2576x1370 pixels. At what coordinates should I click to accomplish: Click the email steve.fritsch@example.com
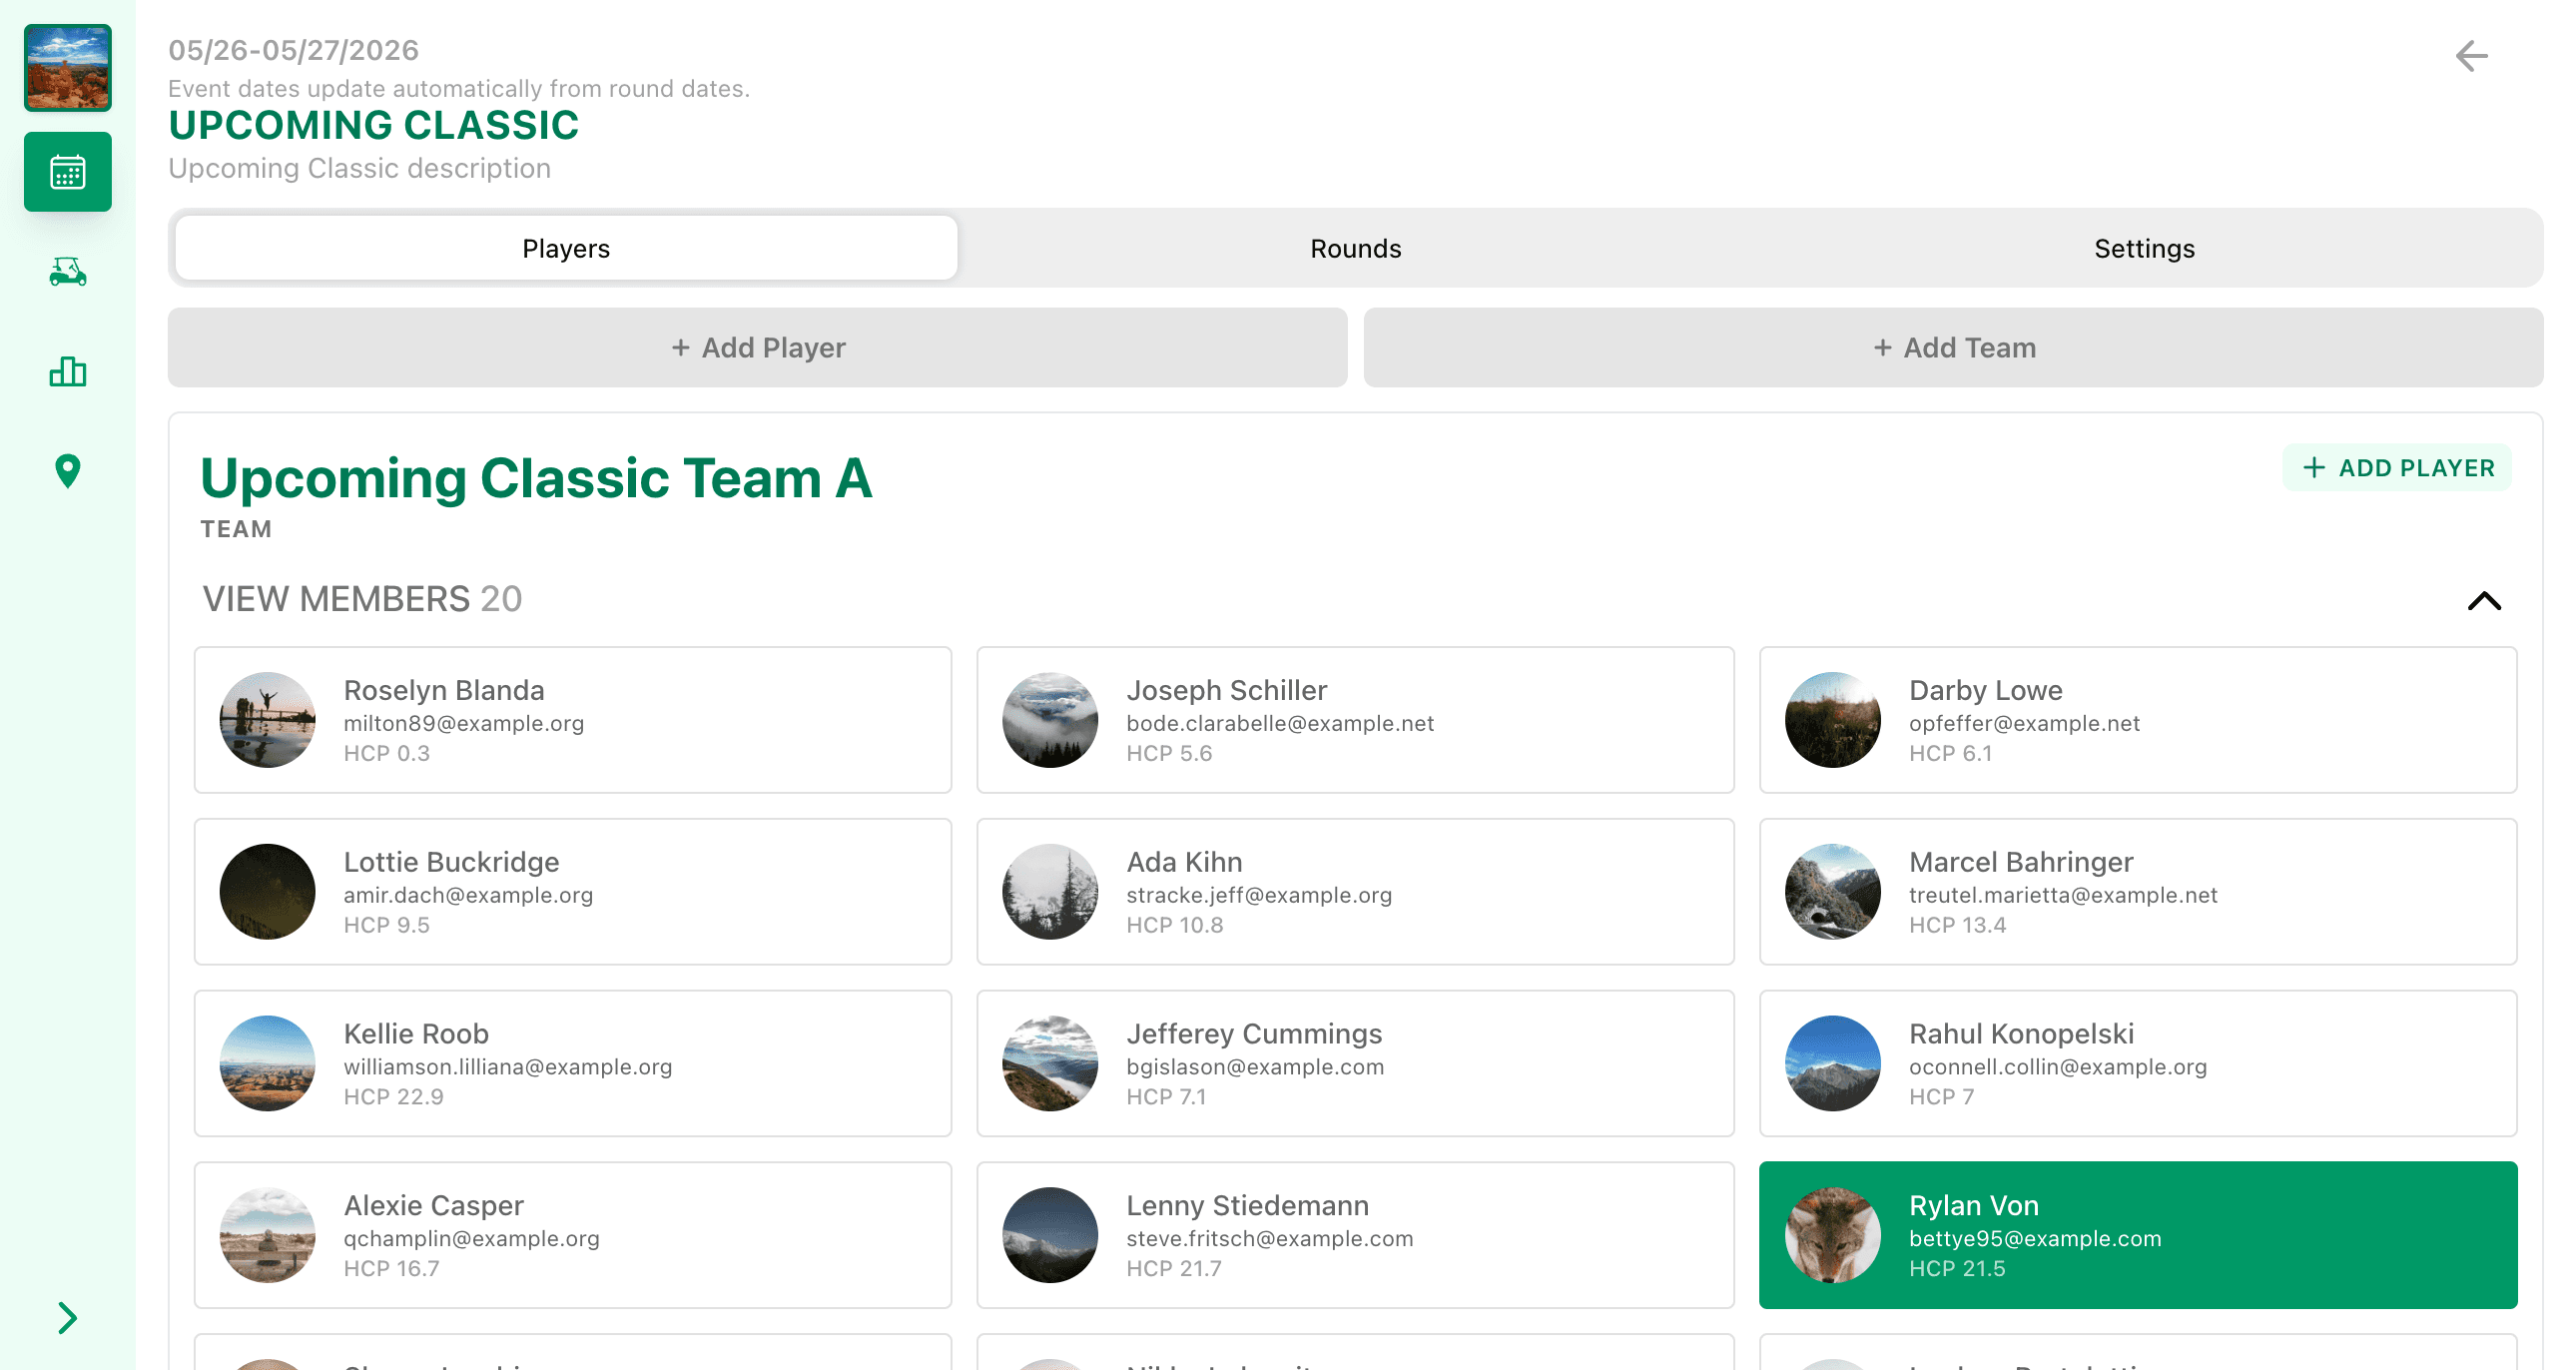[1270, 1239]
